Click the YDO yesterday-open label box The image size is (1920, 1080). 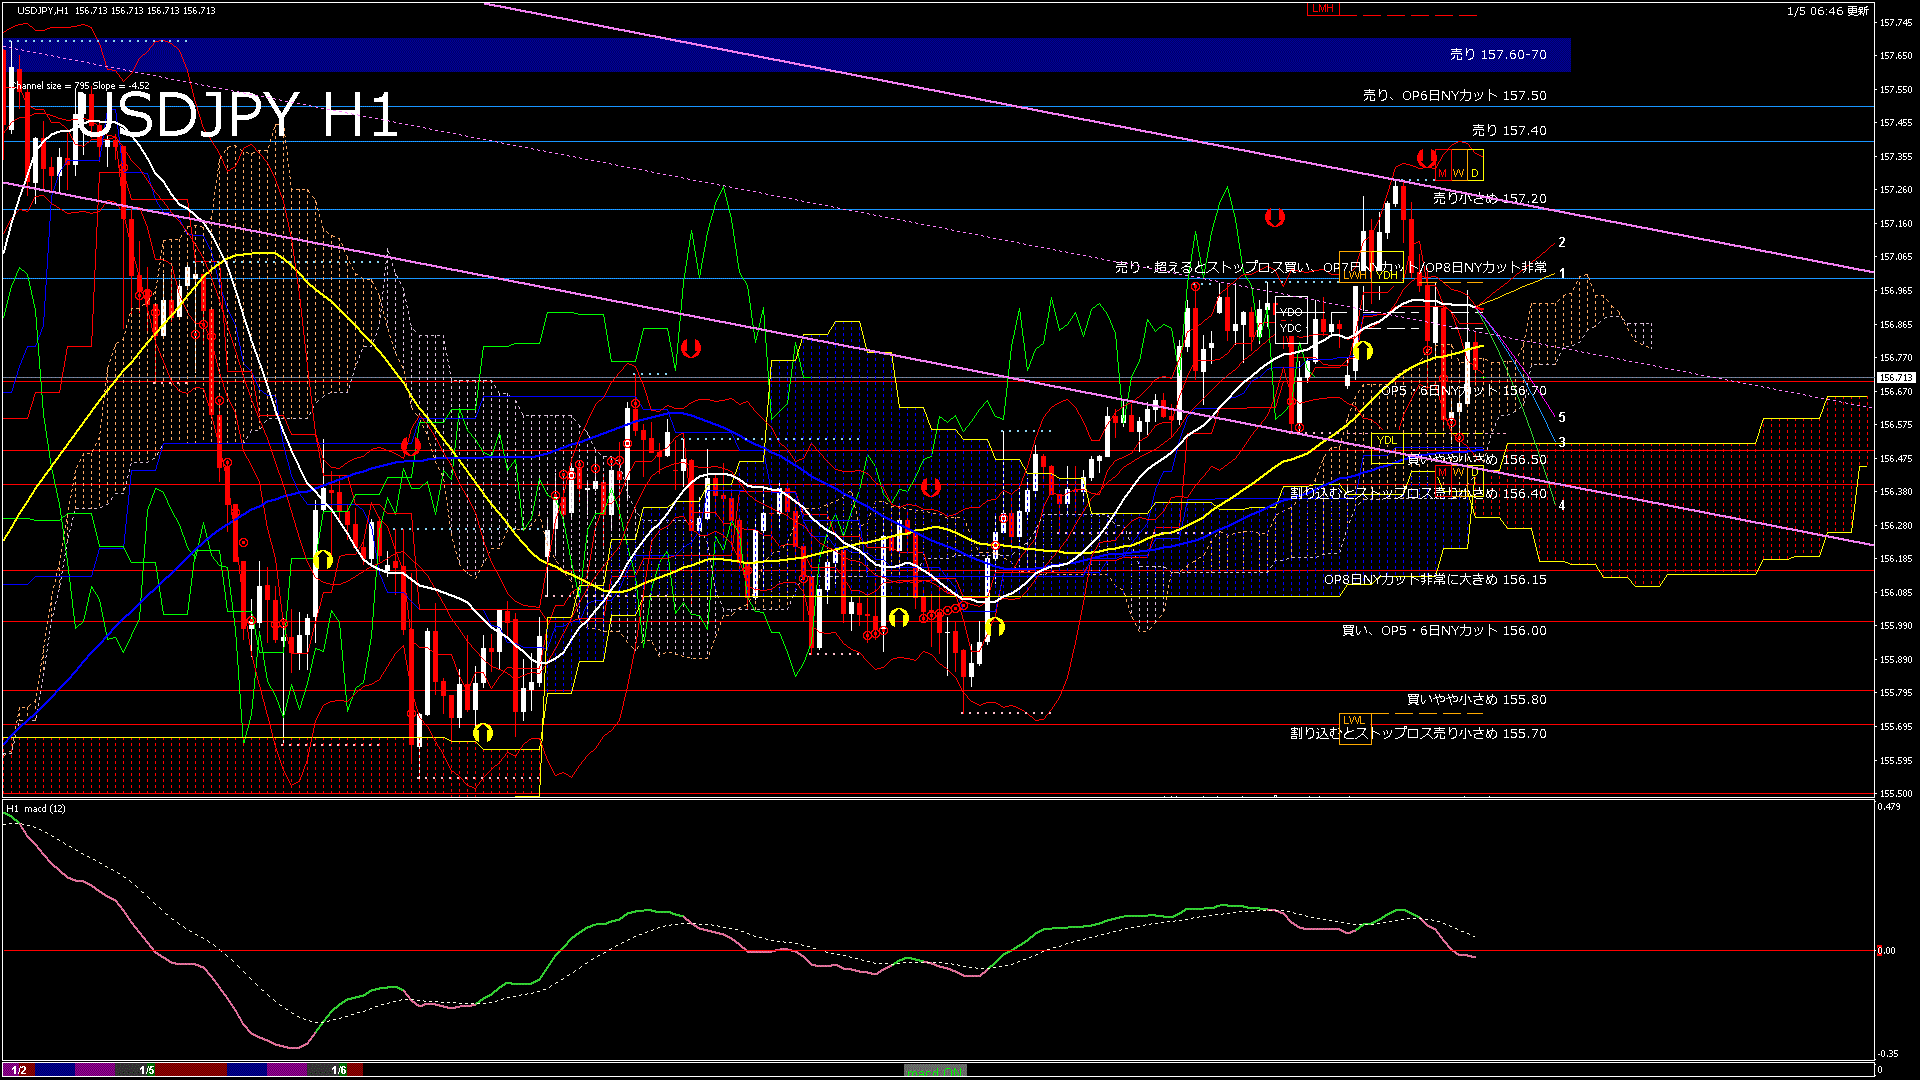(x=1291, y=312)
